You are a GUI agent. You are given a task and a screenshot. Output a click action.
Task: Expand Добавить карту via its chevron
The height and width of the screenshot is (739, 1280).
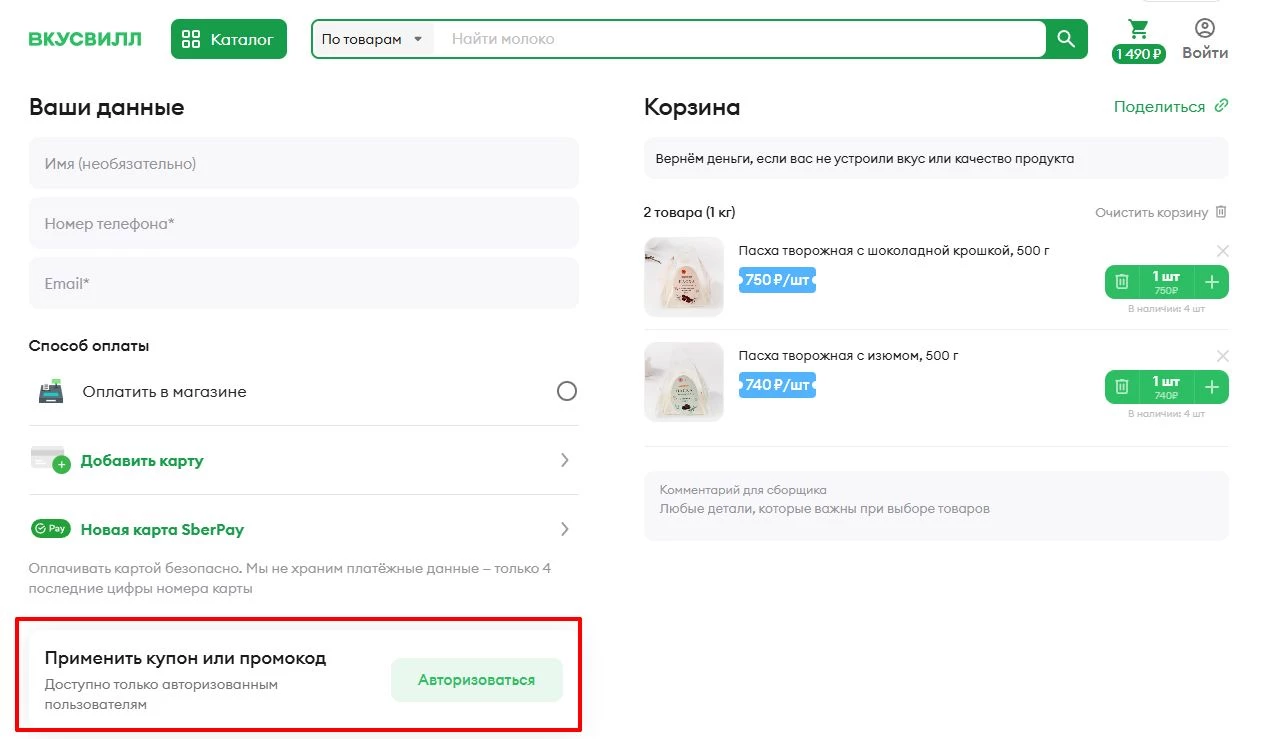coord(565,460)
